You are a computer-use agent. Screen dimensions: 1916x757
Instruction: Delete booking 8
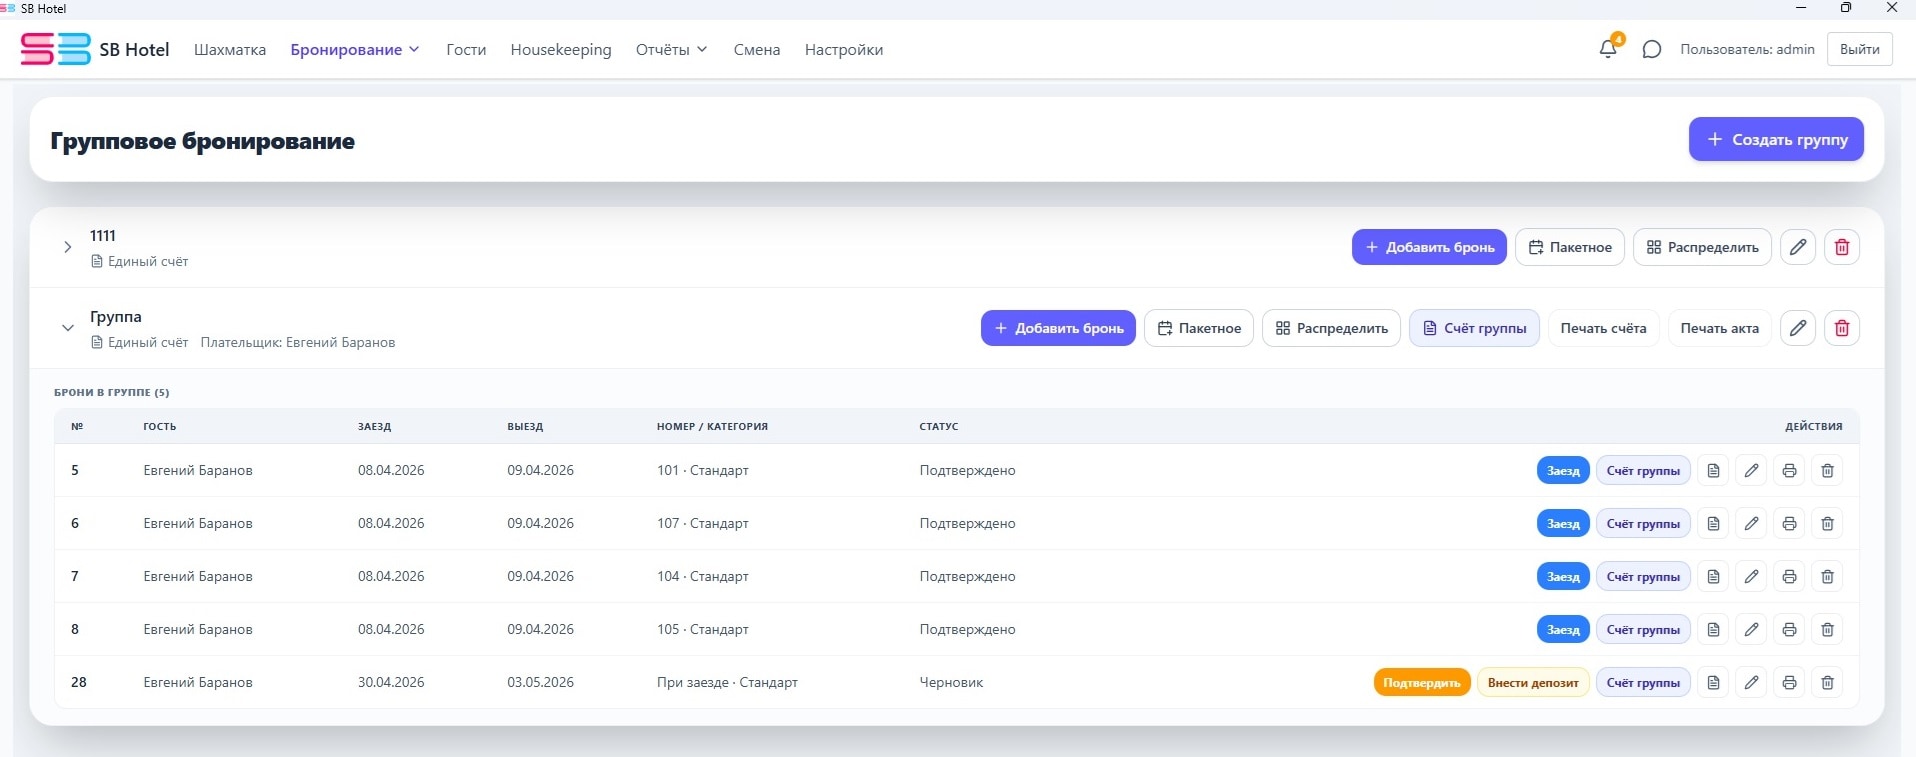tap(1827, 629)
